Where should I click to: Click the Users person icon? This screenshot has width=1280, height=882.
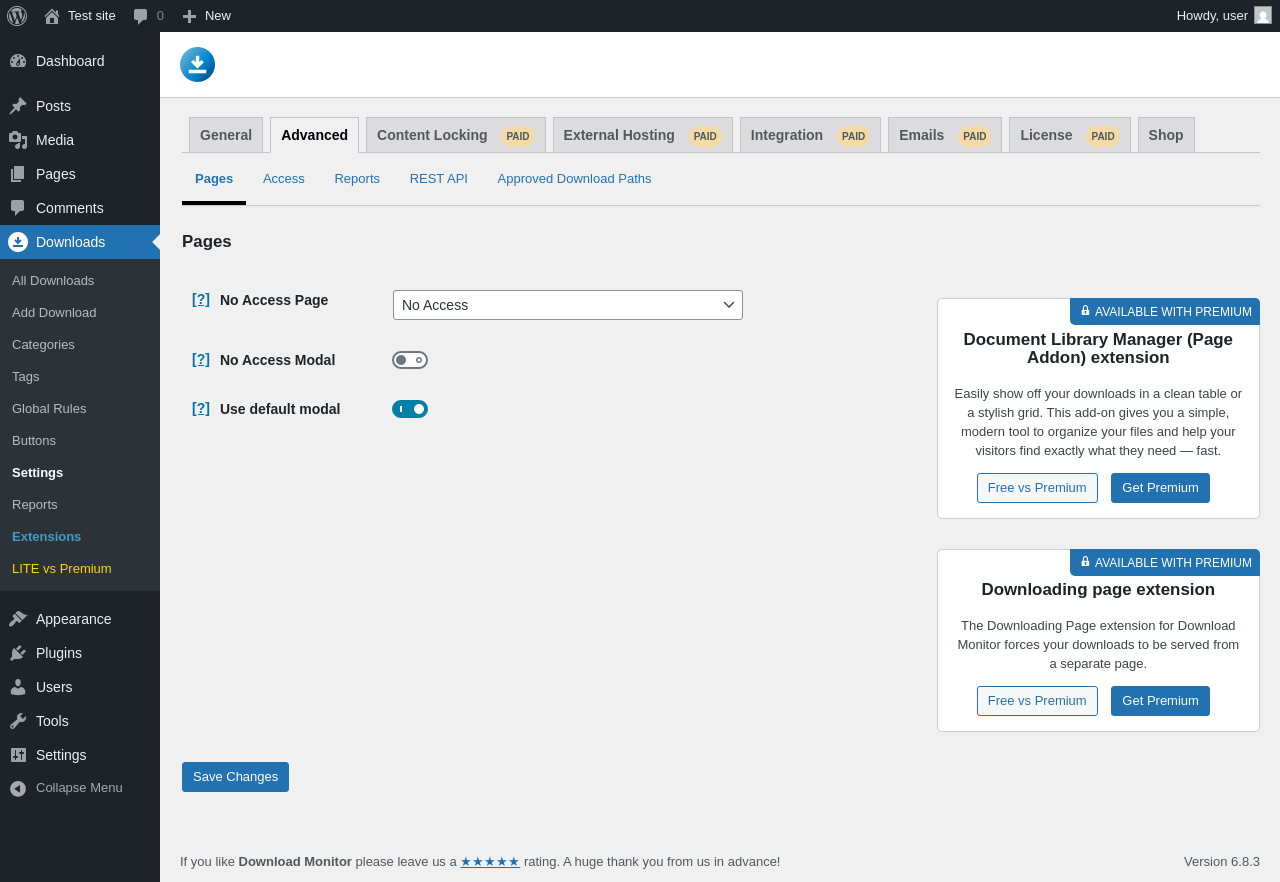tap(18, 687)
